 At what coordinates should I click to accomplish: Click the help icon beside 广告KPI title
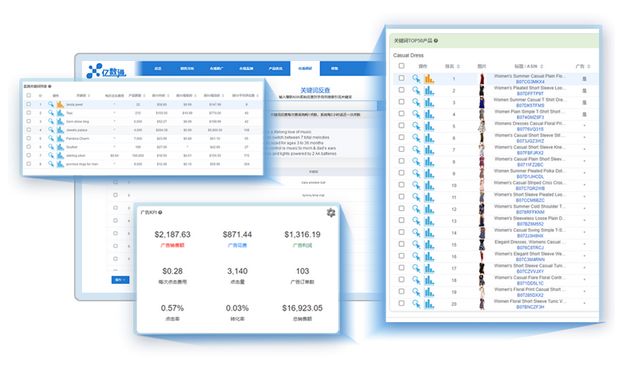click(x=160, y=212)
